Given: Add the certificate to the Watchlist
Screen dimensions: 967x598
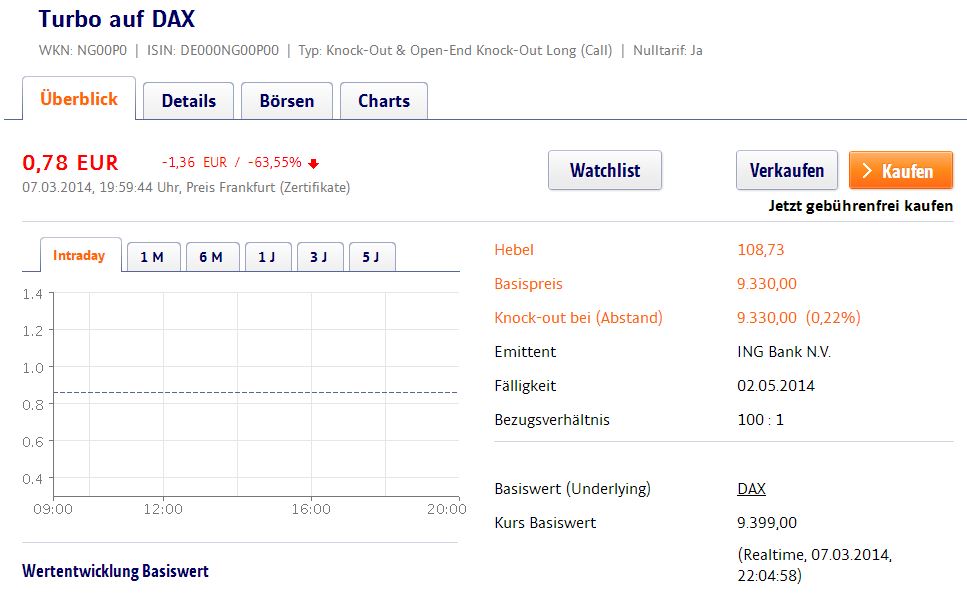Looking at the screenshot, I should pos(604,170).
